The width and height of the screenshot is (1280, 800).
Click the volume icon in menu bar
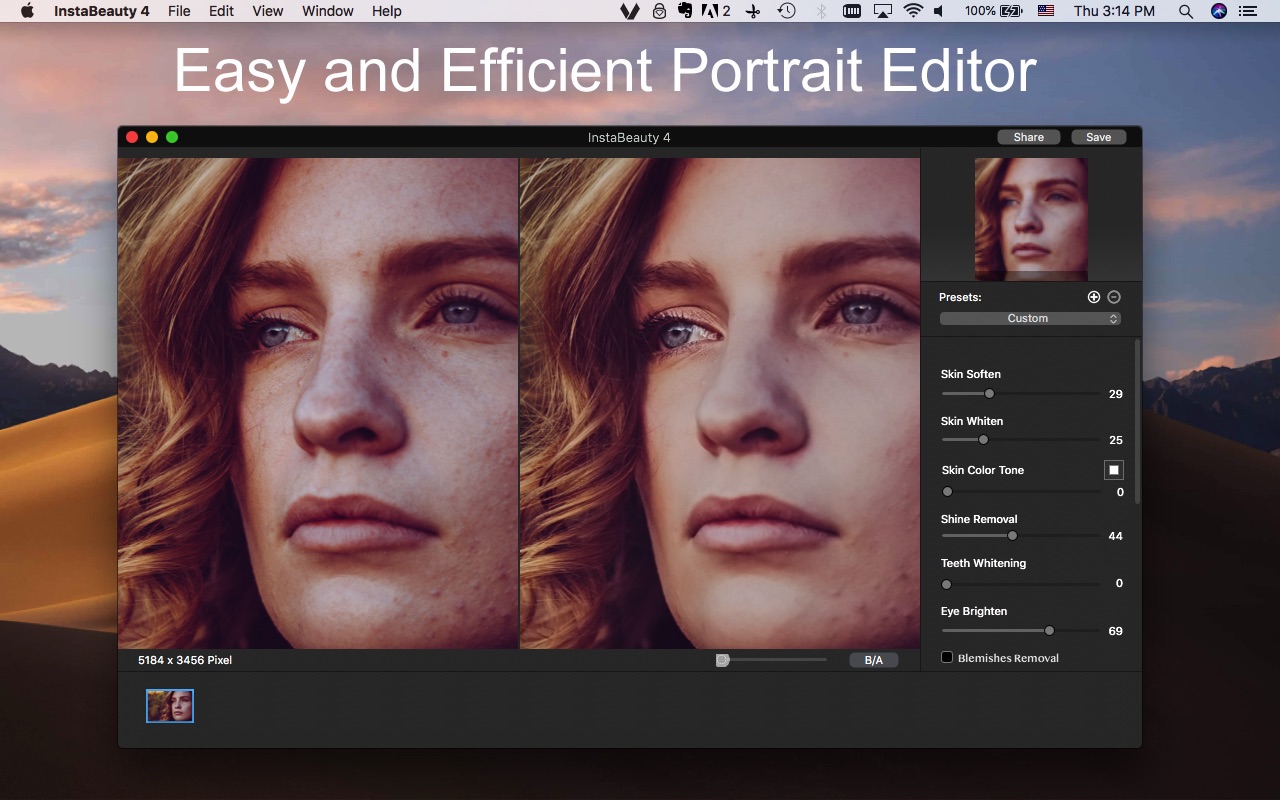(x=939, y=11)
